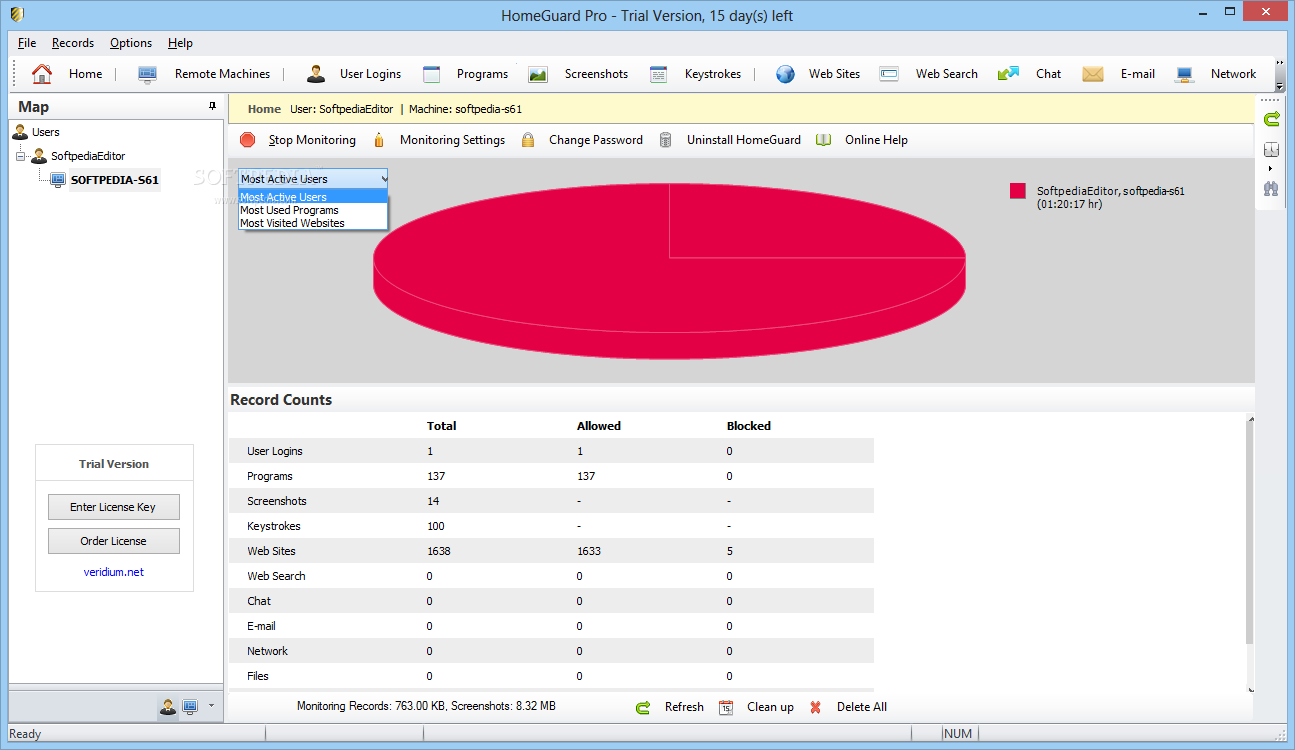Click the Blocked column header
Screen dimensions: 1295x750
(x=749, y=426)
